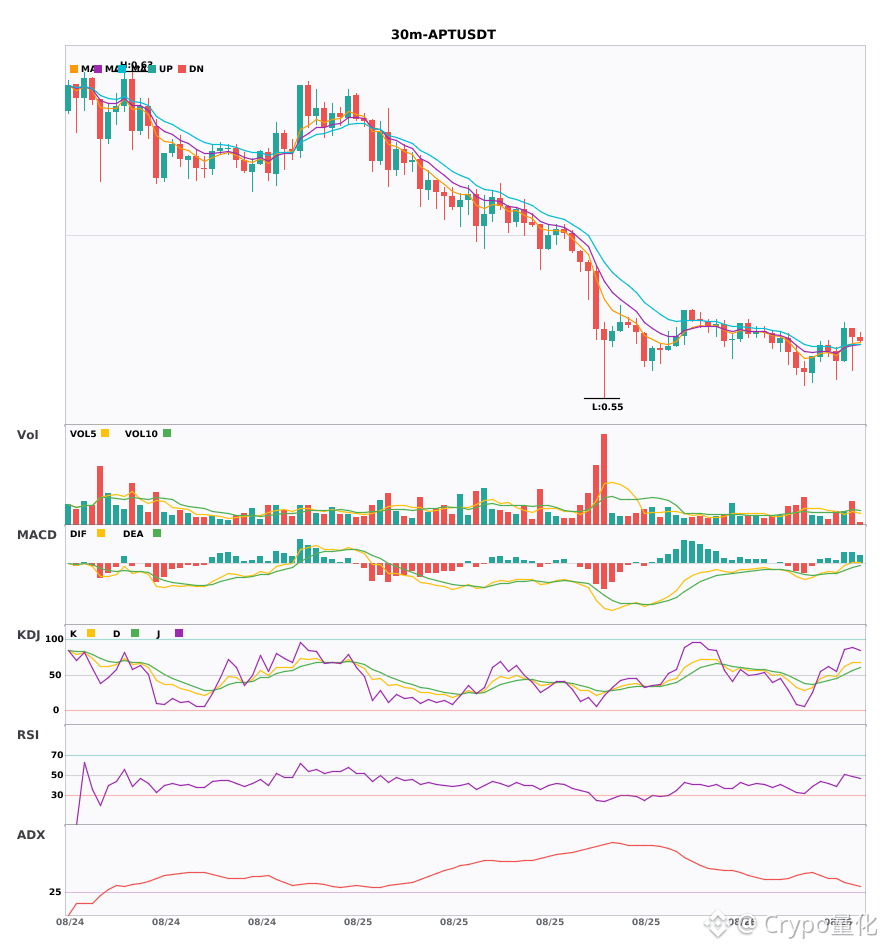Click the chart title 30m-APTUSDT
The width and height of the screenshot is (885, 950).
click(x=443, y=35)
